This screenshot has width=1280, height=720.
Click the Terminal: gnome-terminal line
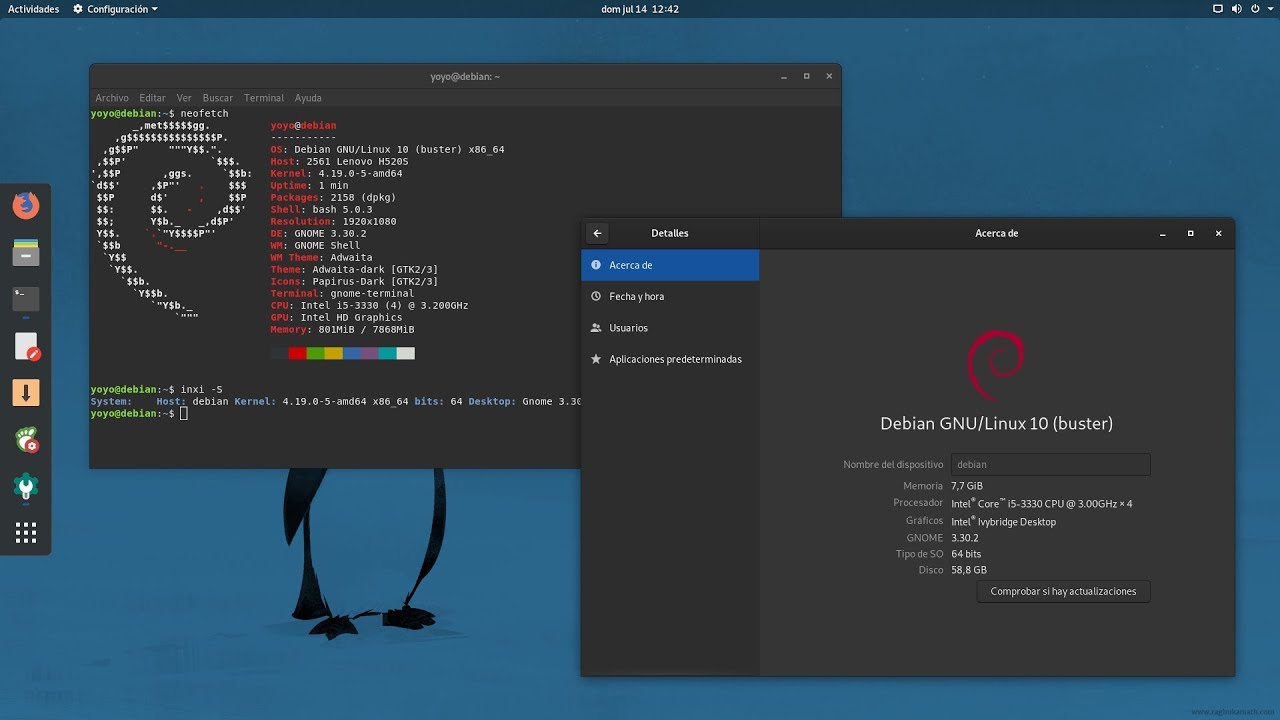[342, 294]
